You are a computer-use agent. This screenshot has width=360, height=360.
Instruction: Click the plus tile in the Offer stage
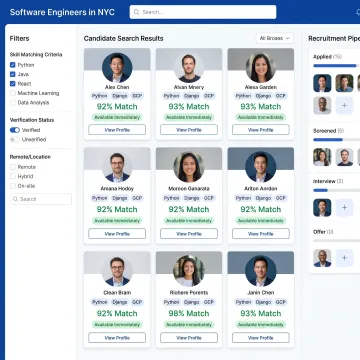pos(344,258)
